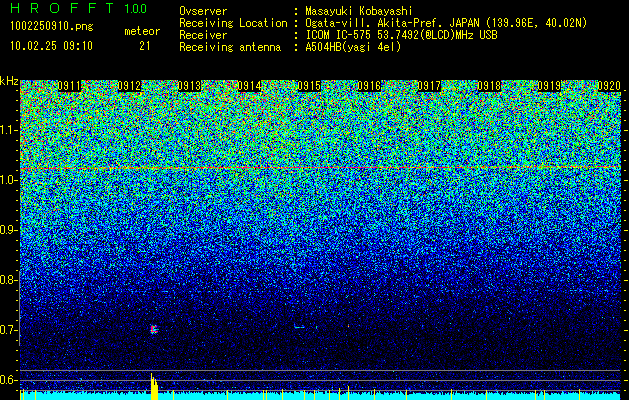
Task: Click the kHz axis unit label
Action: pos(9,81)
